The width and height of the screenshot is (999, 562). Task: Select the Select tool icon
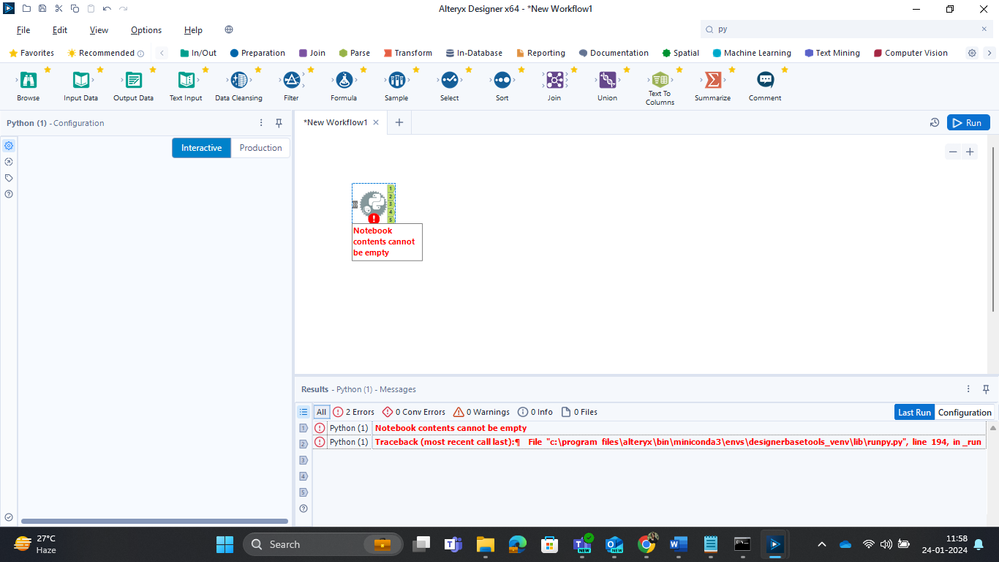tap(450, 80)
